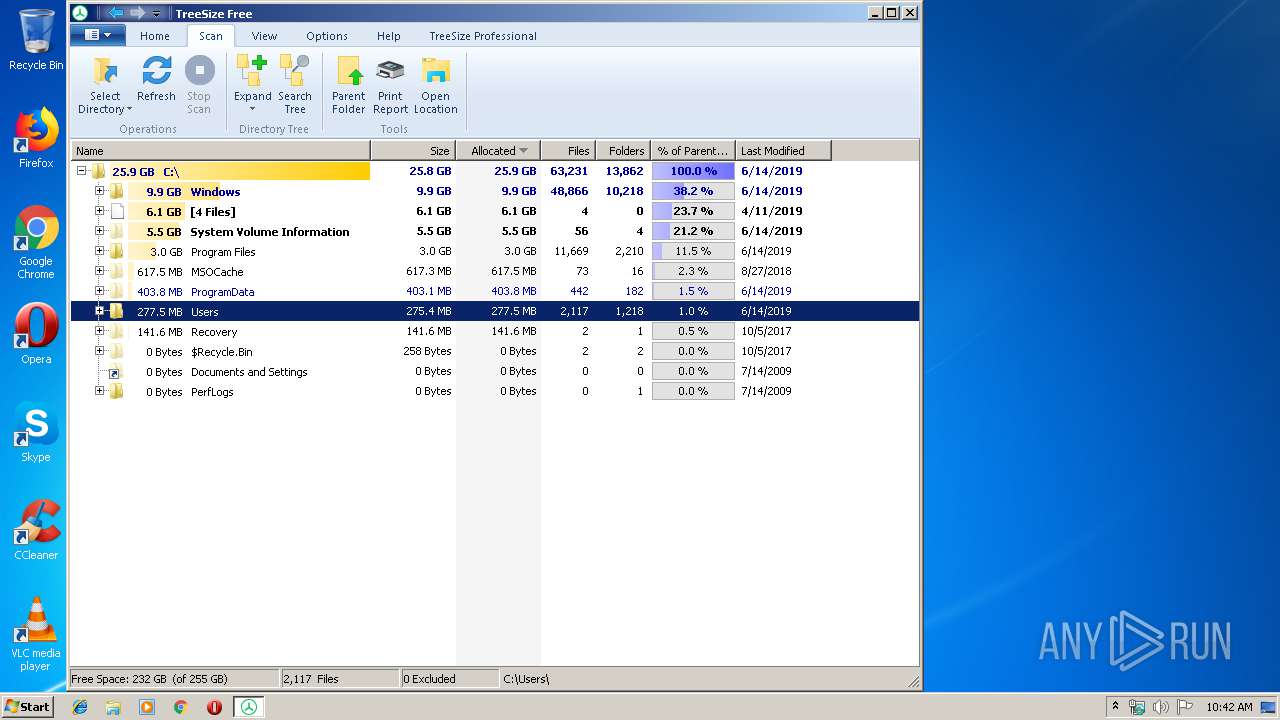The image size is (1280, 720).
Task: Select the Windows folder row
Action: tap(495, 191)
